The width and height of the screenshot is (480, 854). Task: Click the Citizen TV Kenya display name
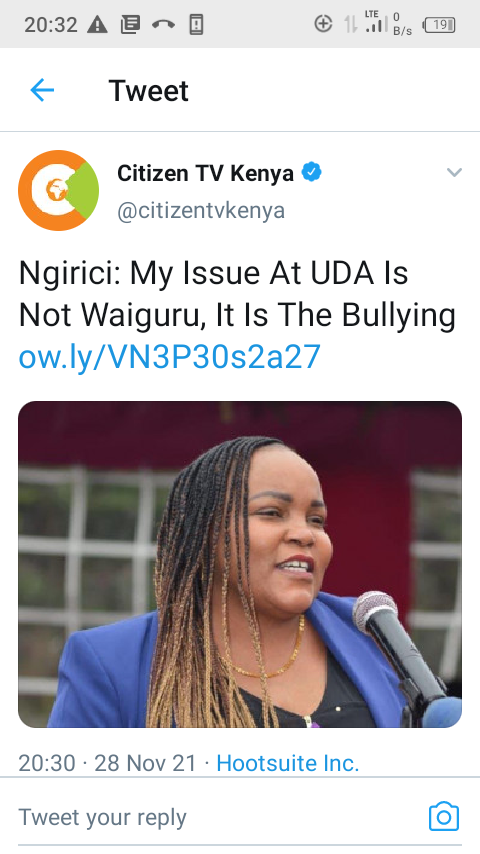pos(205,173)
